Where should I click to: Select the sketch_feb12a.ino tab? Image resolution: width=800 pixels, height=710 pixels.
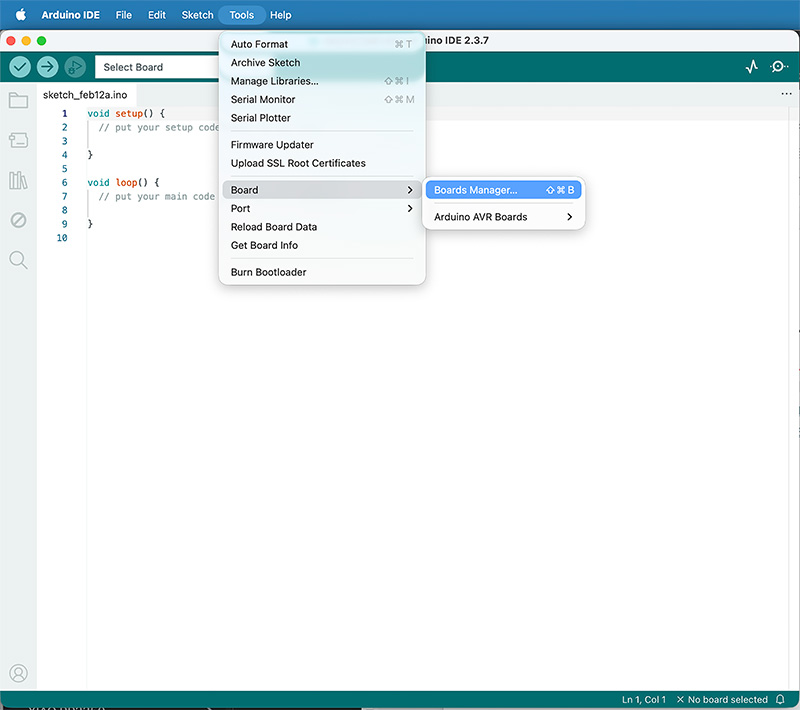click(x=85, y=95)
